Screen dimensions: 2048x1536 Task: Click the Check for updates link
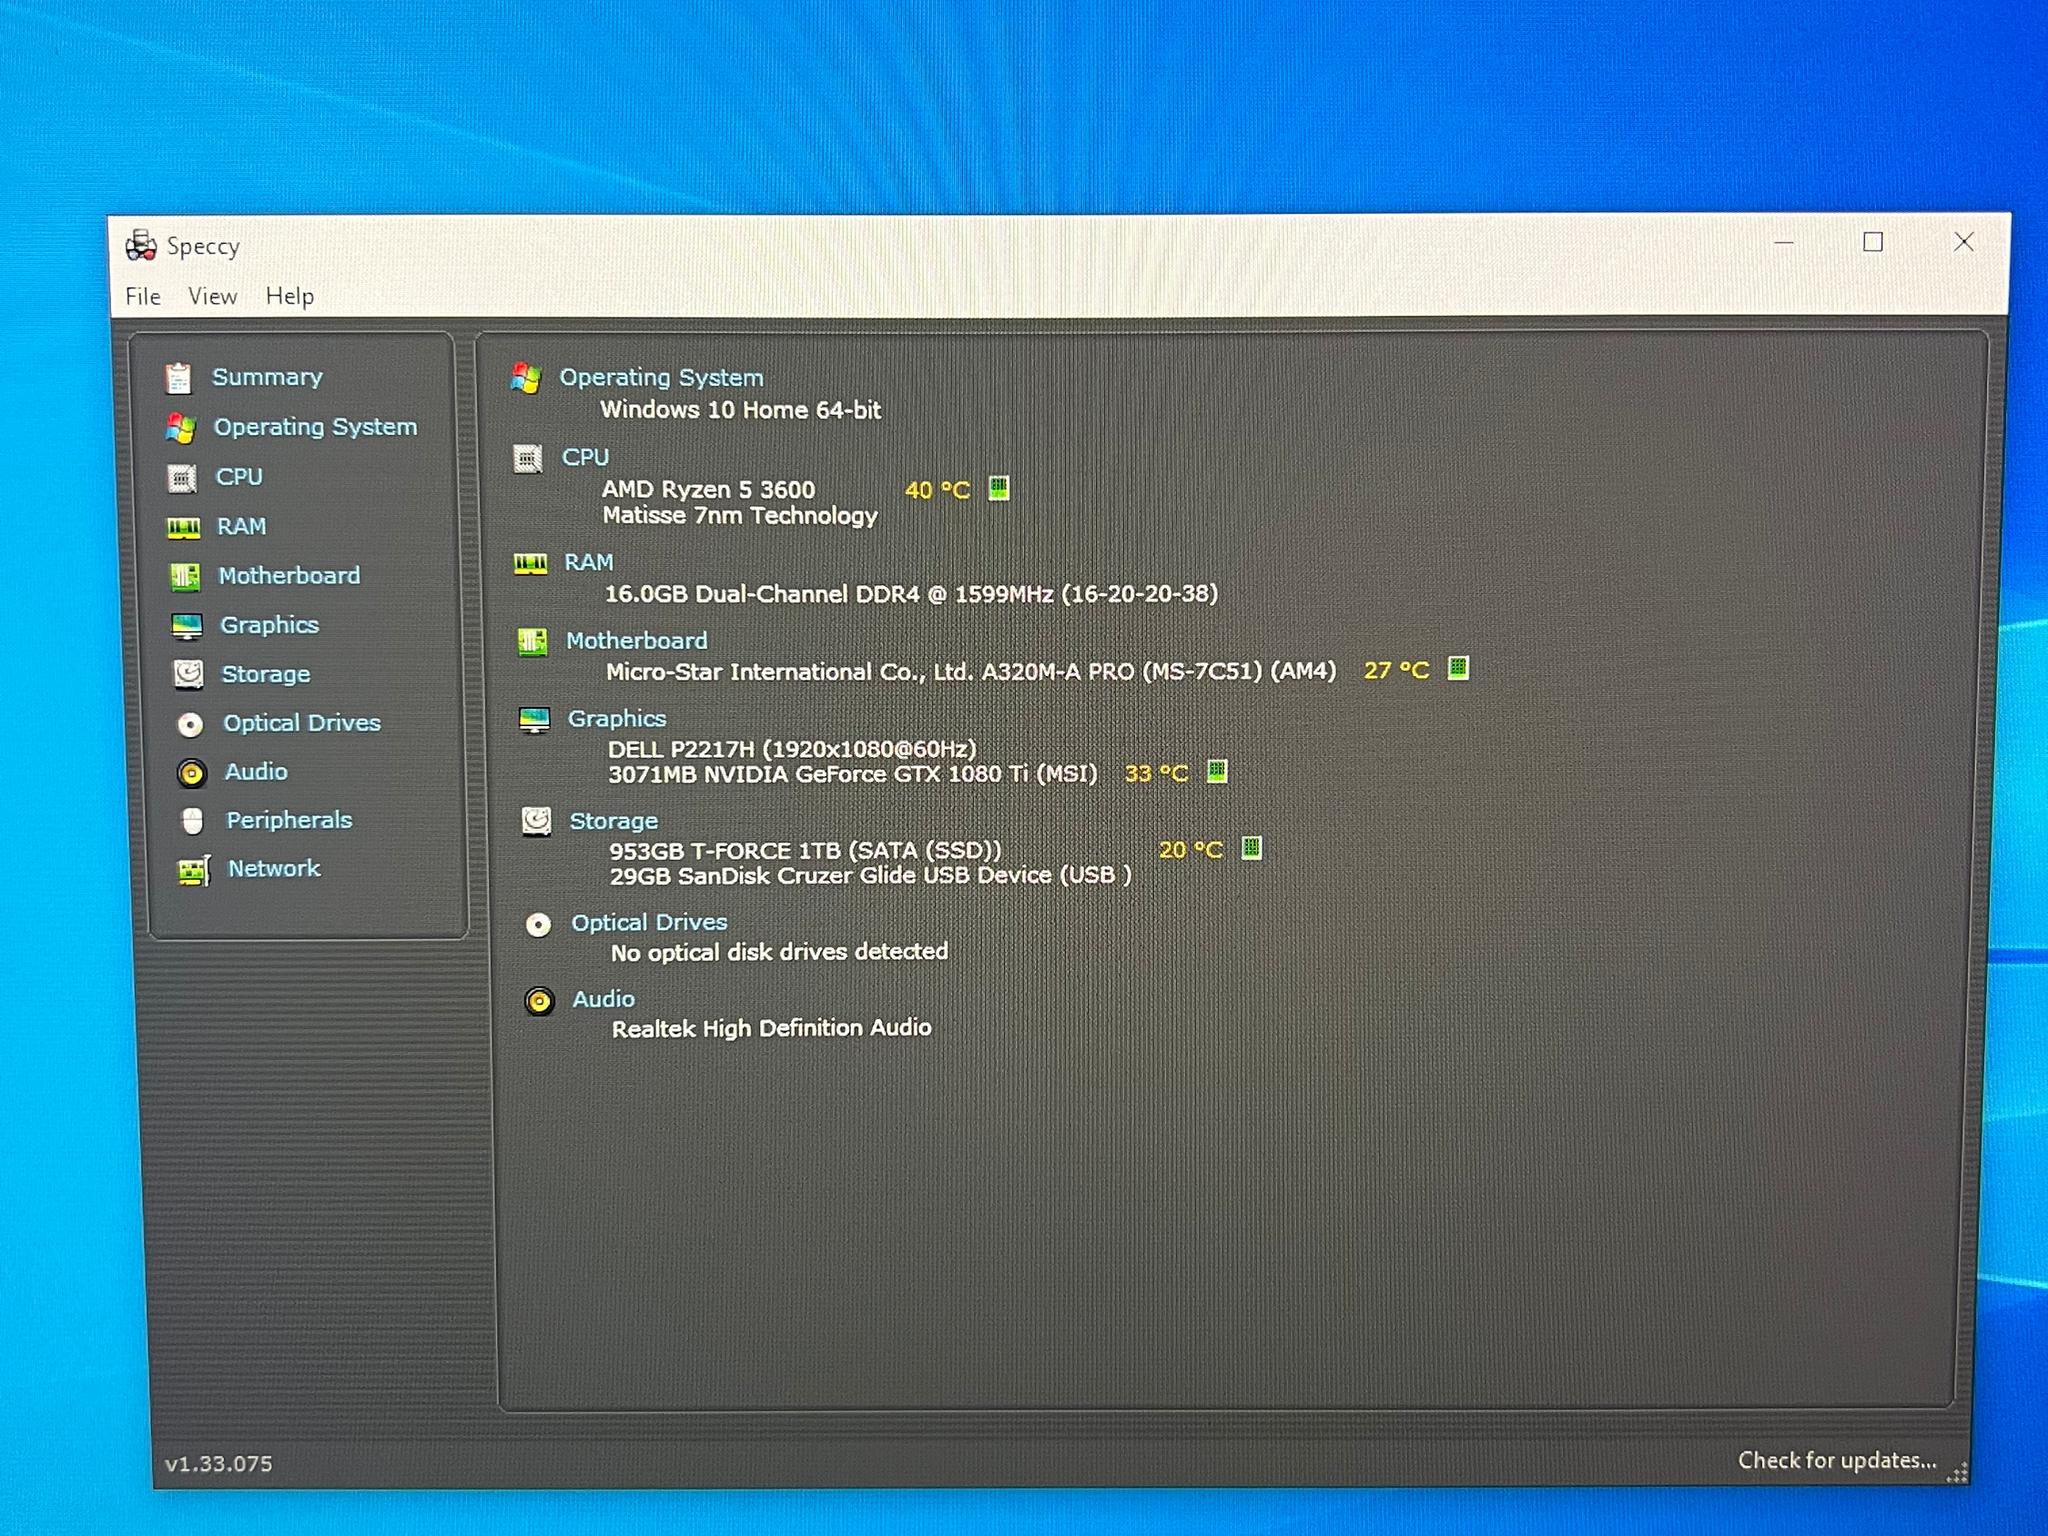1837,1460
